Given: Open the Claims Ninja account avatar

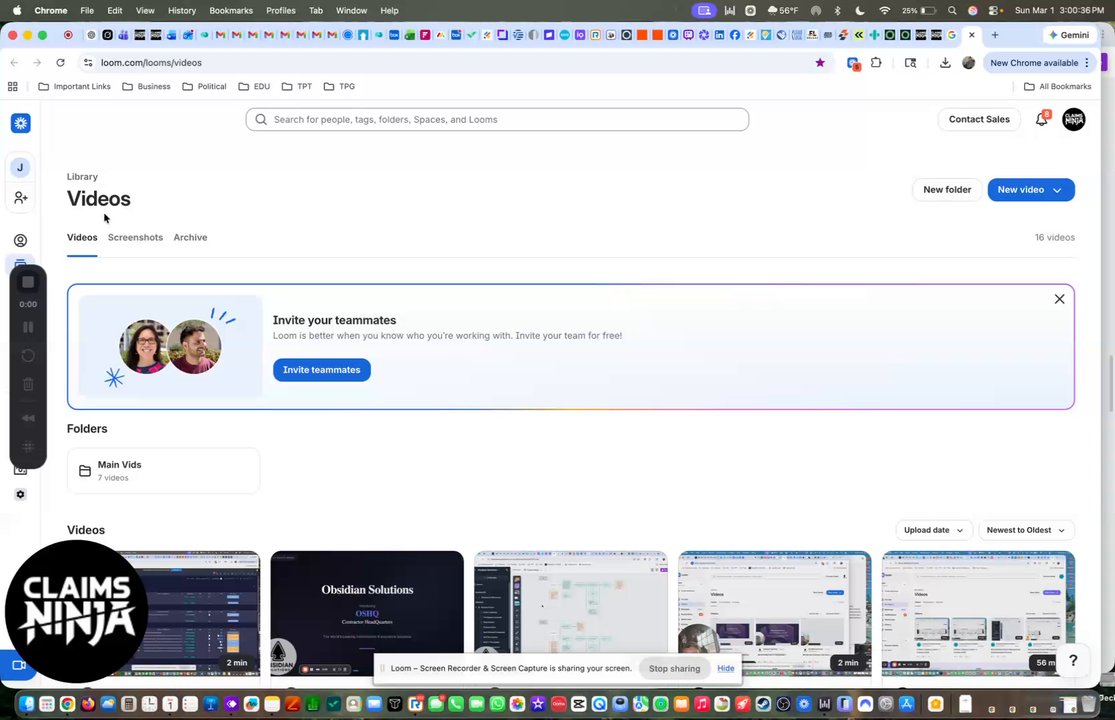Looking at the screenshot, I should (1074, 119).
